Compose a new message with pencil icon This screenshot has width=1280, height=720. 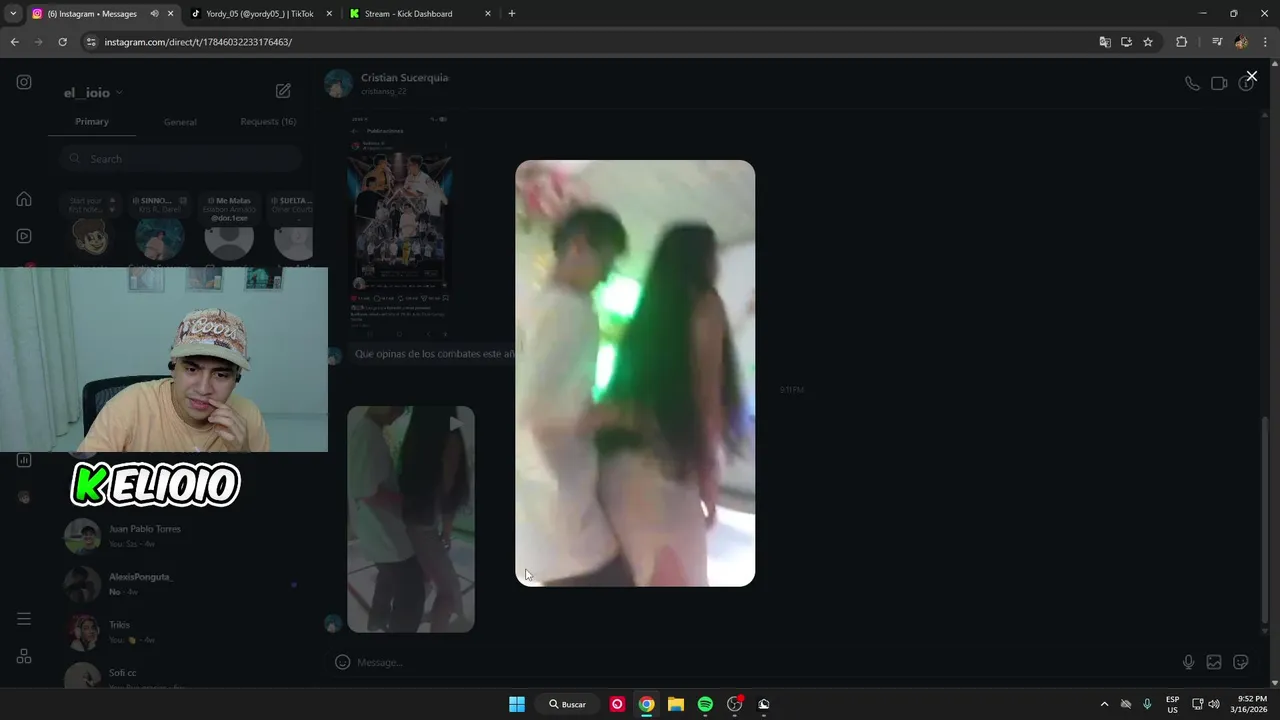click(283, 91)
